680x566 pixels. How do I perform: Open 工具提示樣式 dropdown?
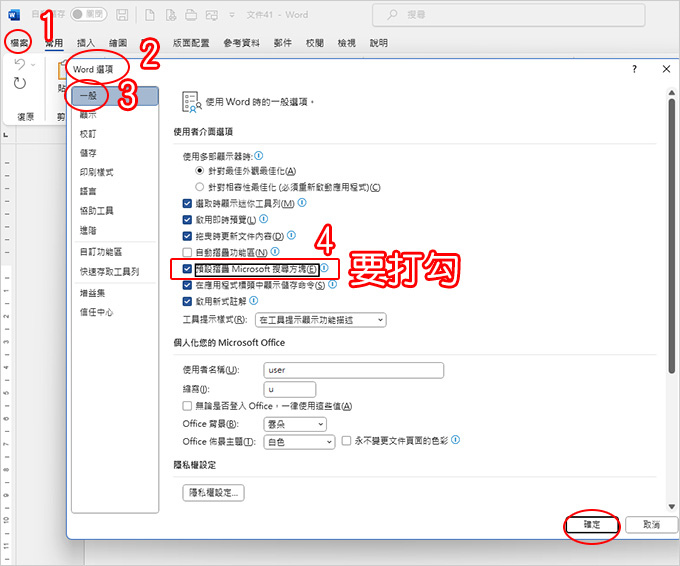coord(321,320)
